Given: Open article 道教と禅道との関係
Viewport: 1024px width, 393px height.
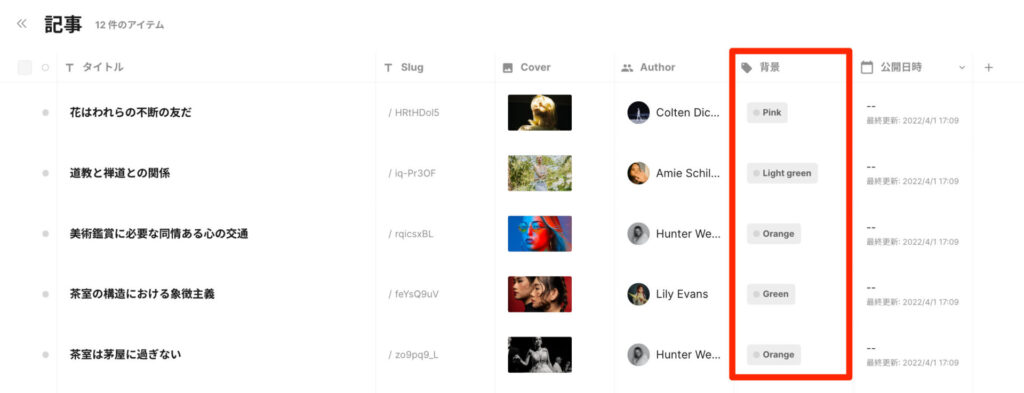Looking at the screenshot, I should [x=120, y=173].
